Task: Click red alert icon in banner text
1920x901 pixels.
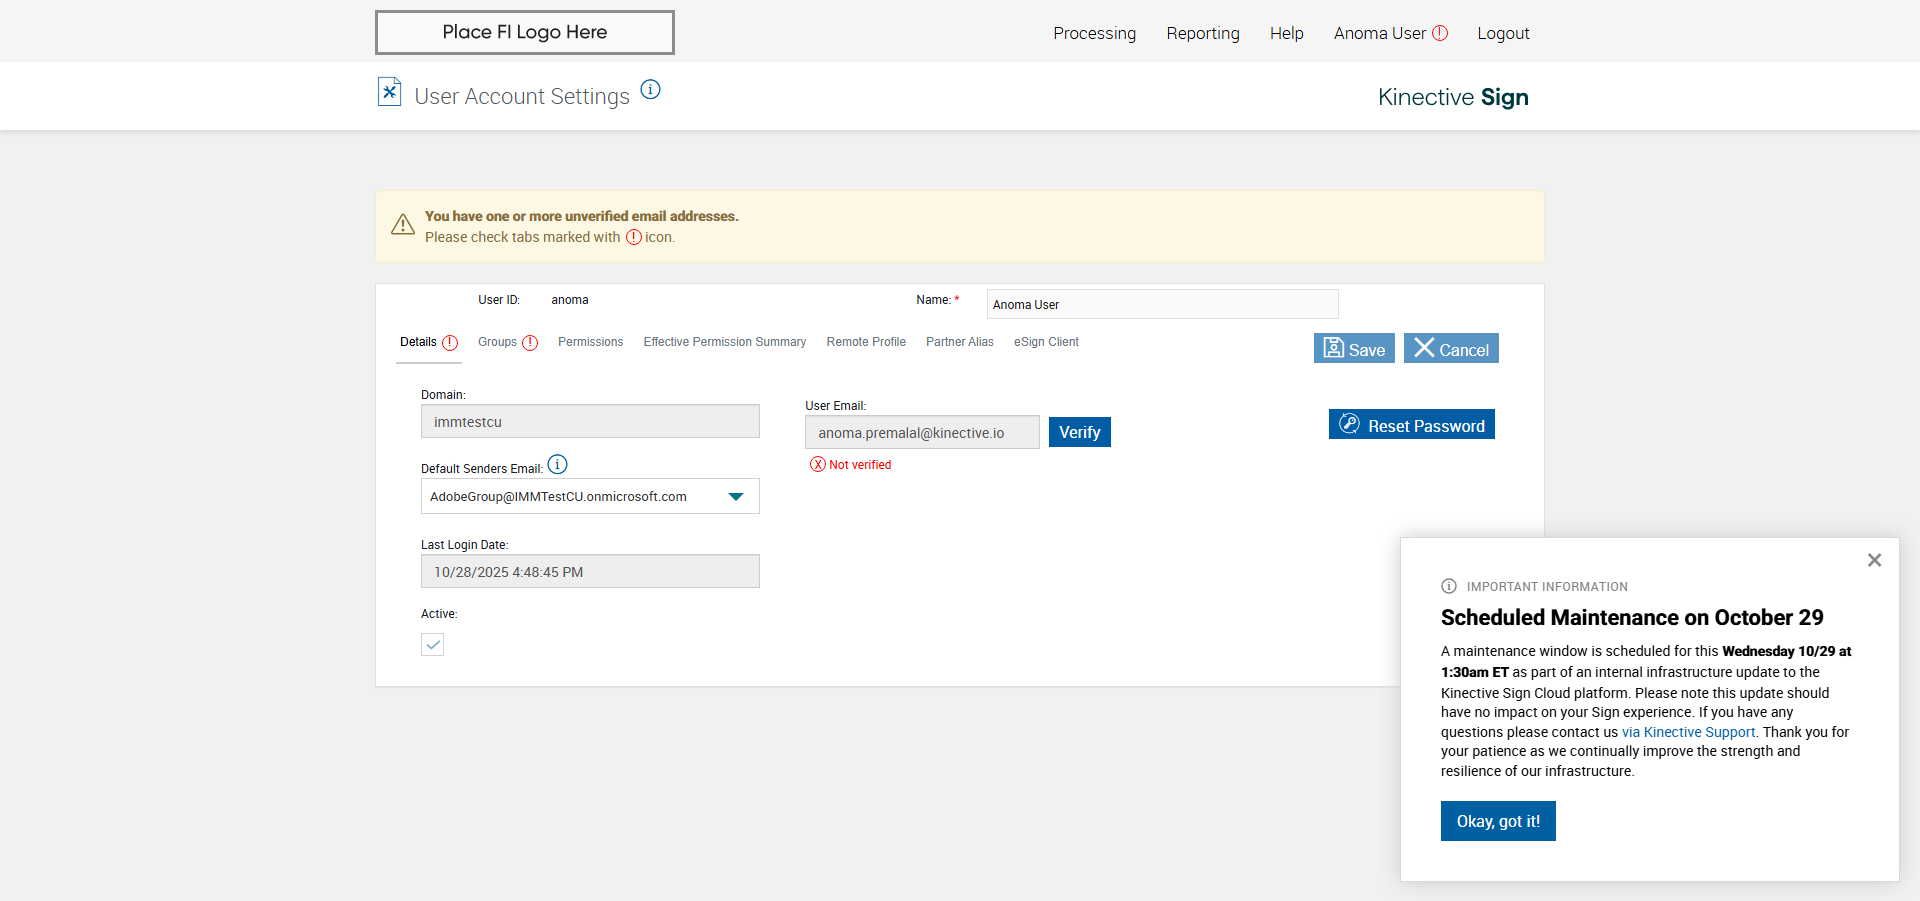Action: click(x=634, y=237)
